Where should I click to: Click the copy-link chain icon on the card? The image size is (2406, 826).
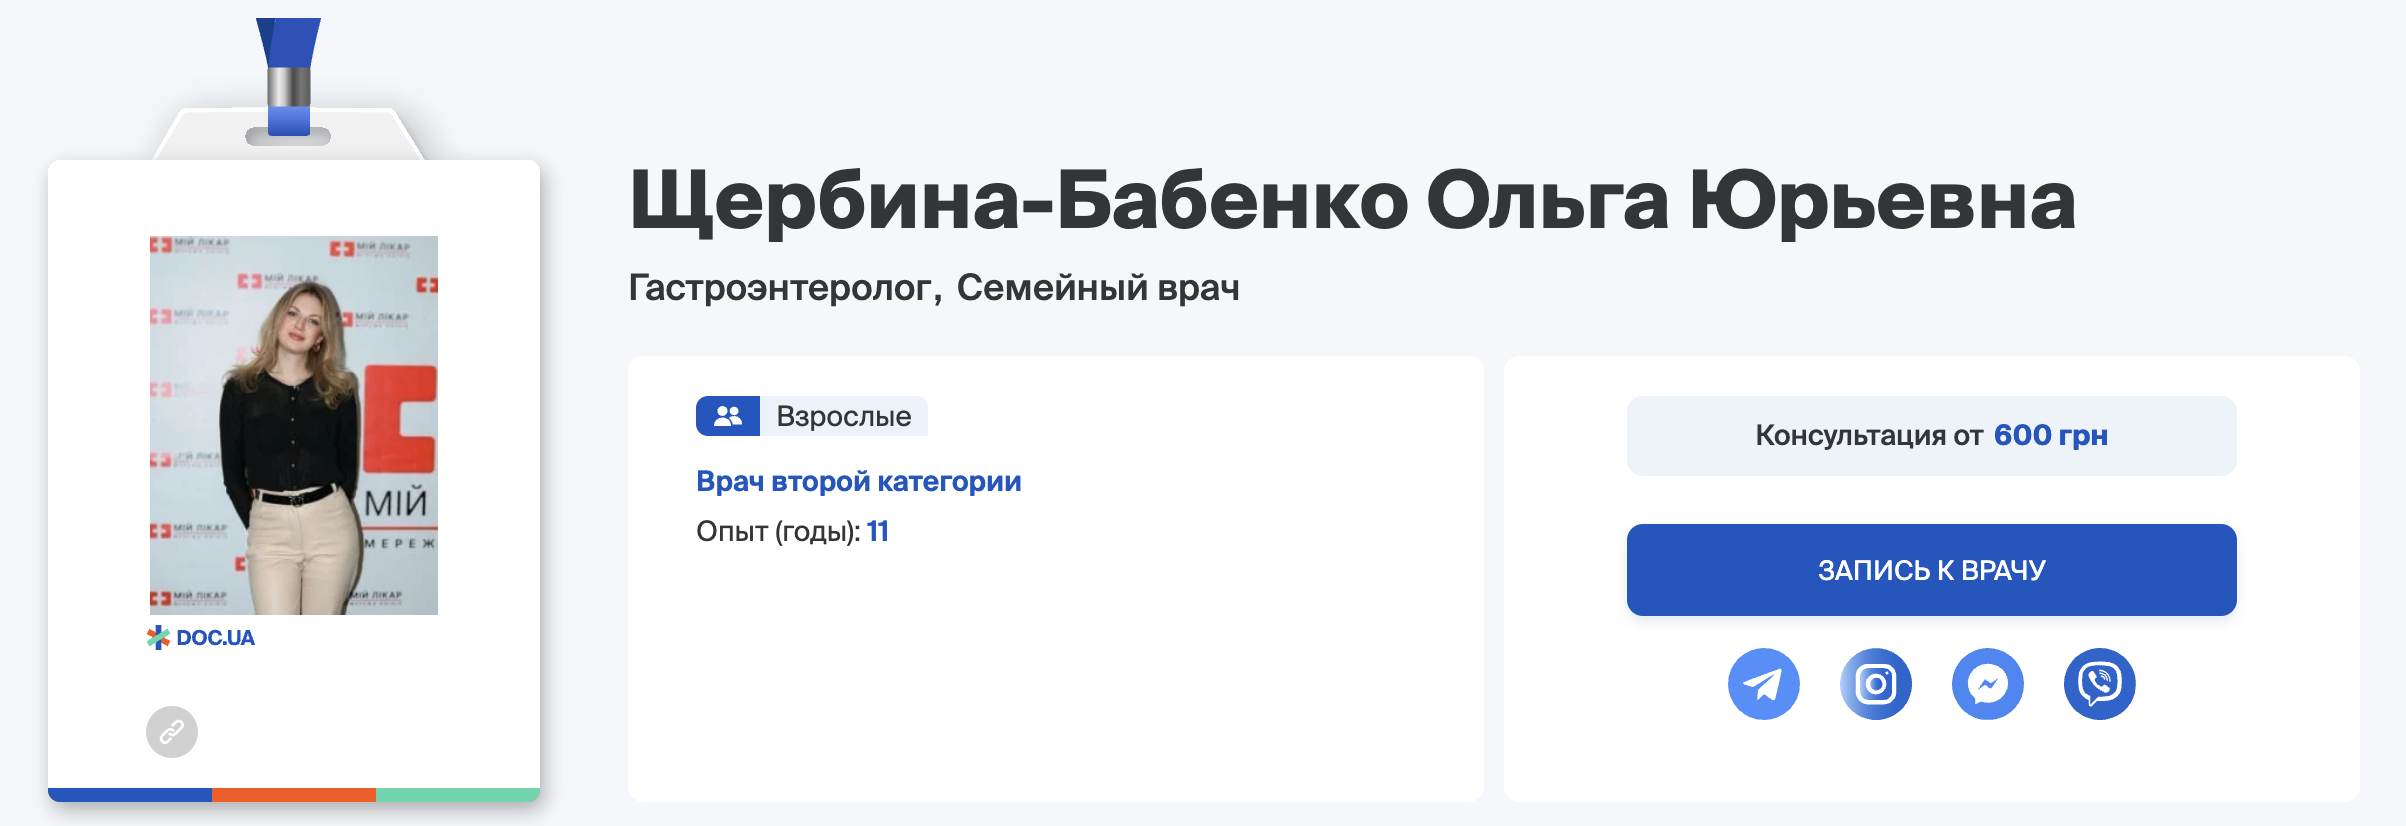pyautogui.click(x=172, y=732)
